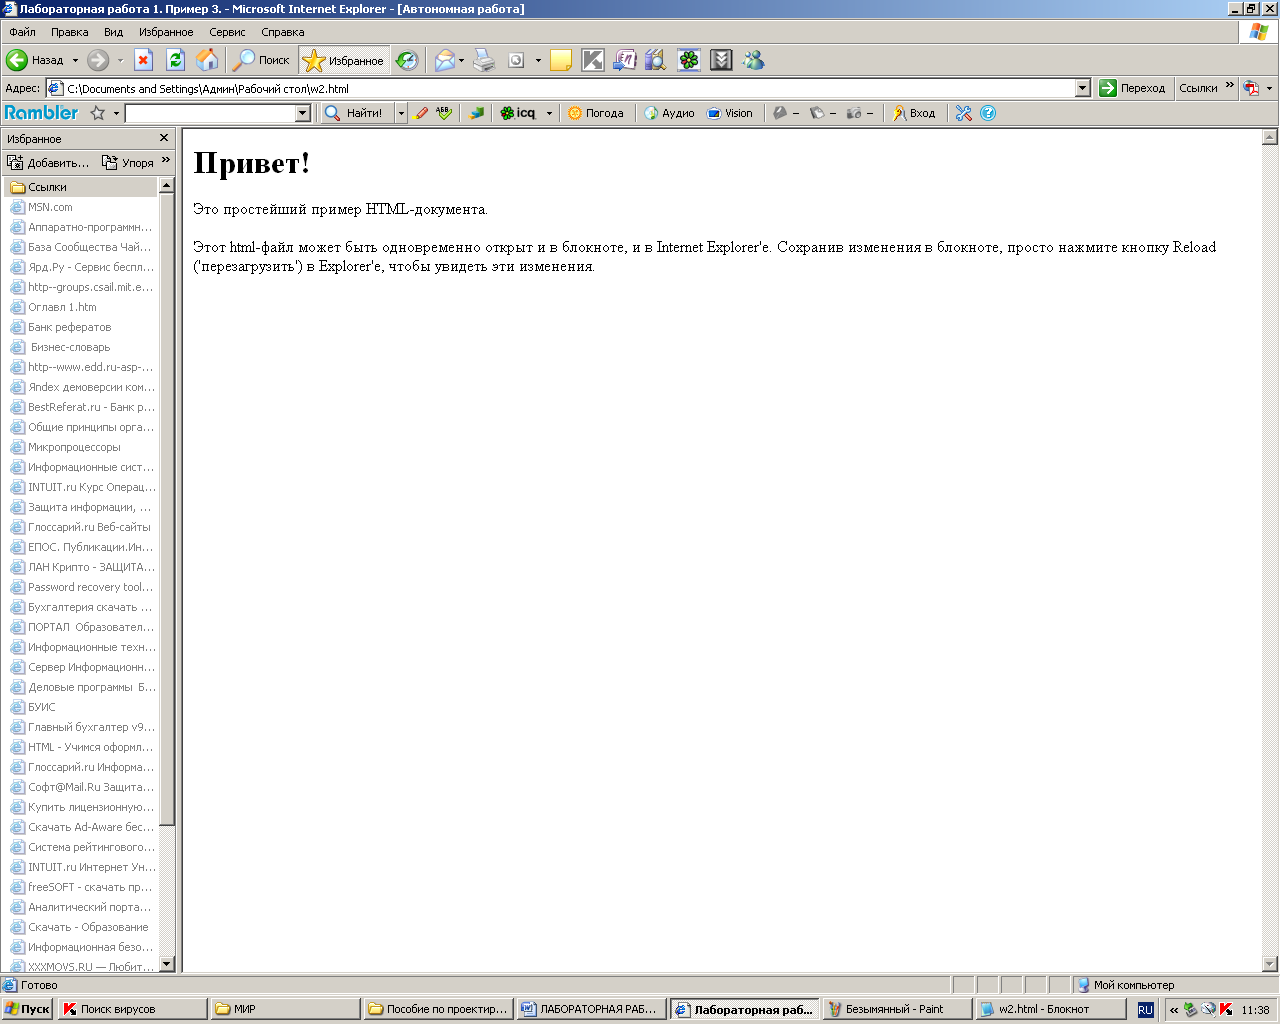Viewport: 1280px width, 1024px height.
Task: Open the Правка menu
Action: coord(70,32)
